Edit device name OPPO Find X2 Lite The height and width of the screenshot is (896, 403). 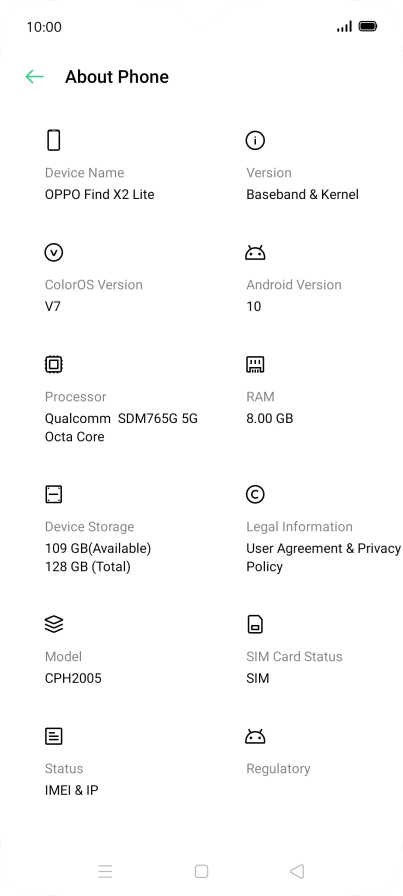(x=99, y=194)
